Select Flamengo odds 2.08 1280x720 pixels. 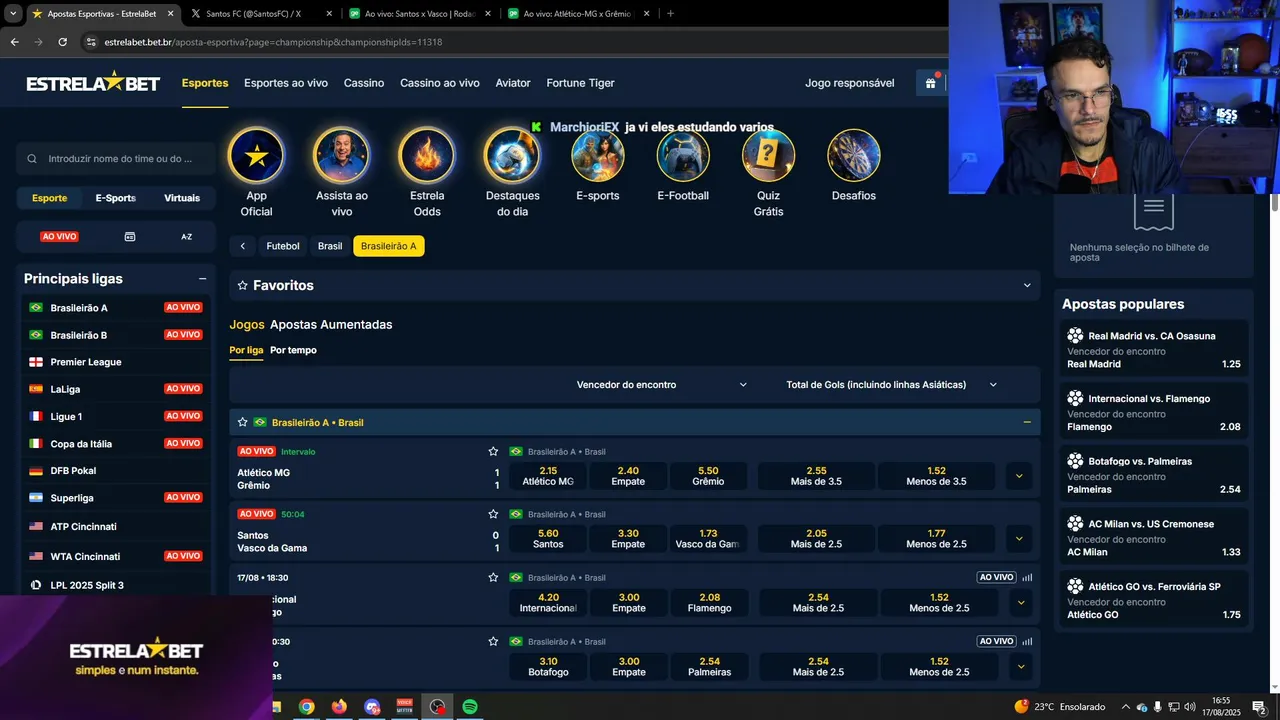click(710, 603)
